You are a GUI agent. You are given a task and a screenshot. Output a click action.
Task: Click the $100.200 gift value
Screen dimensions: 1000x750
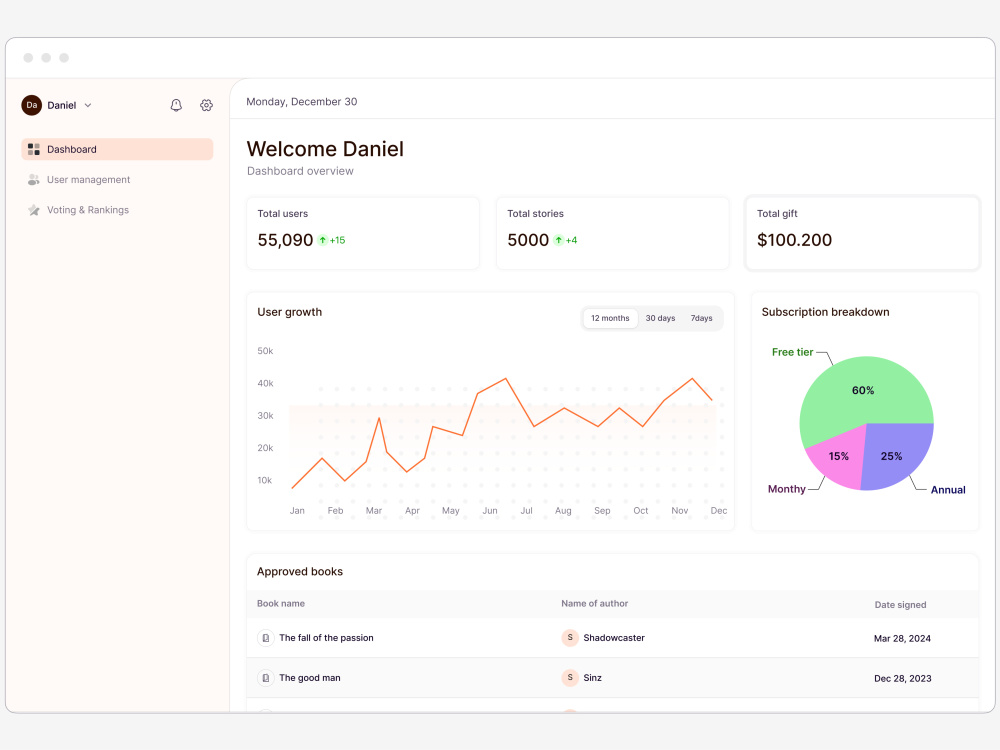pyautogui.click(x=794, y=240)
